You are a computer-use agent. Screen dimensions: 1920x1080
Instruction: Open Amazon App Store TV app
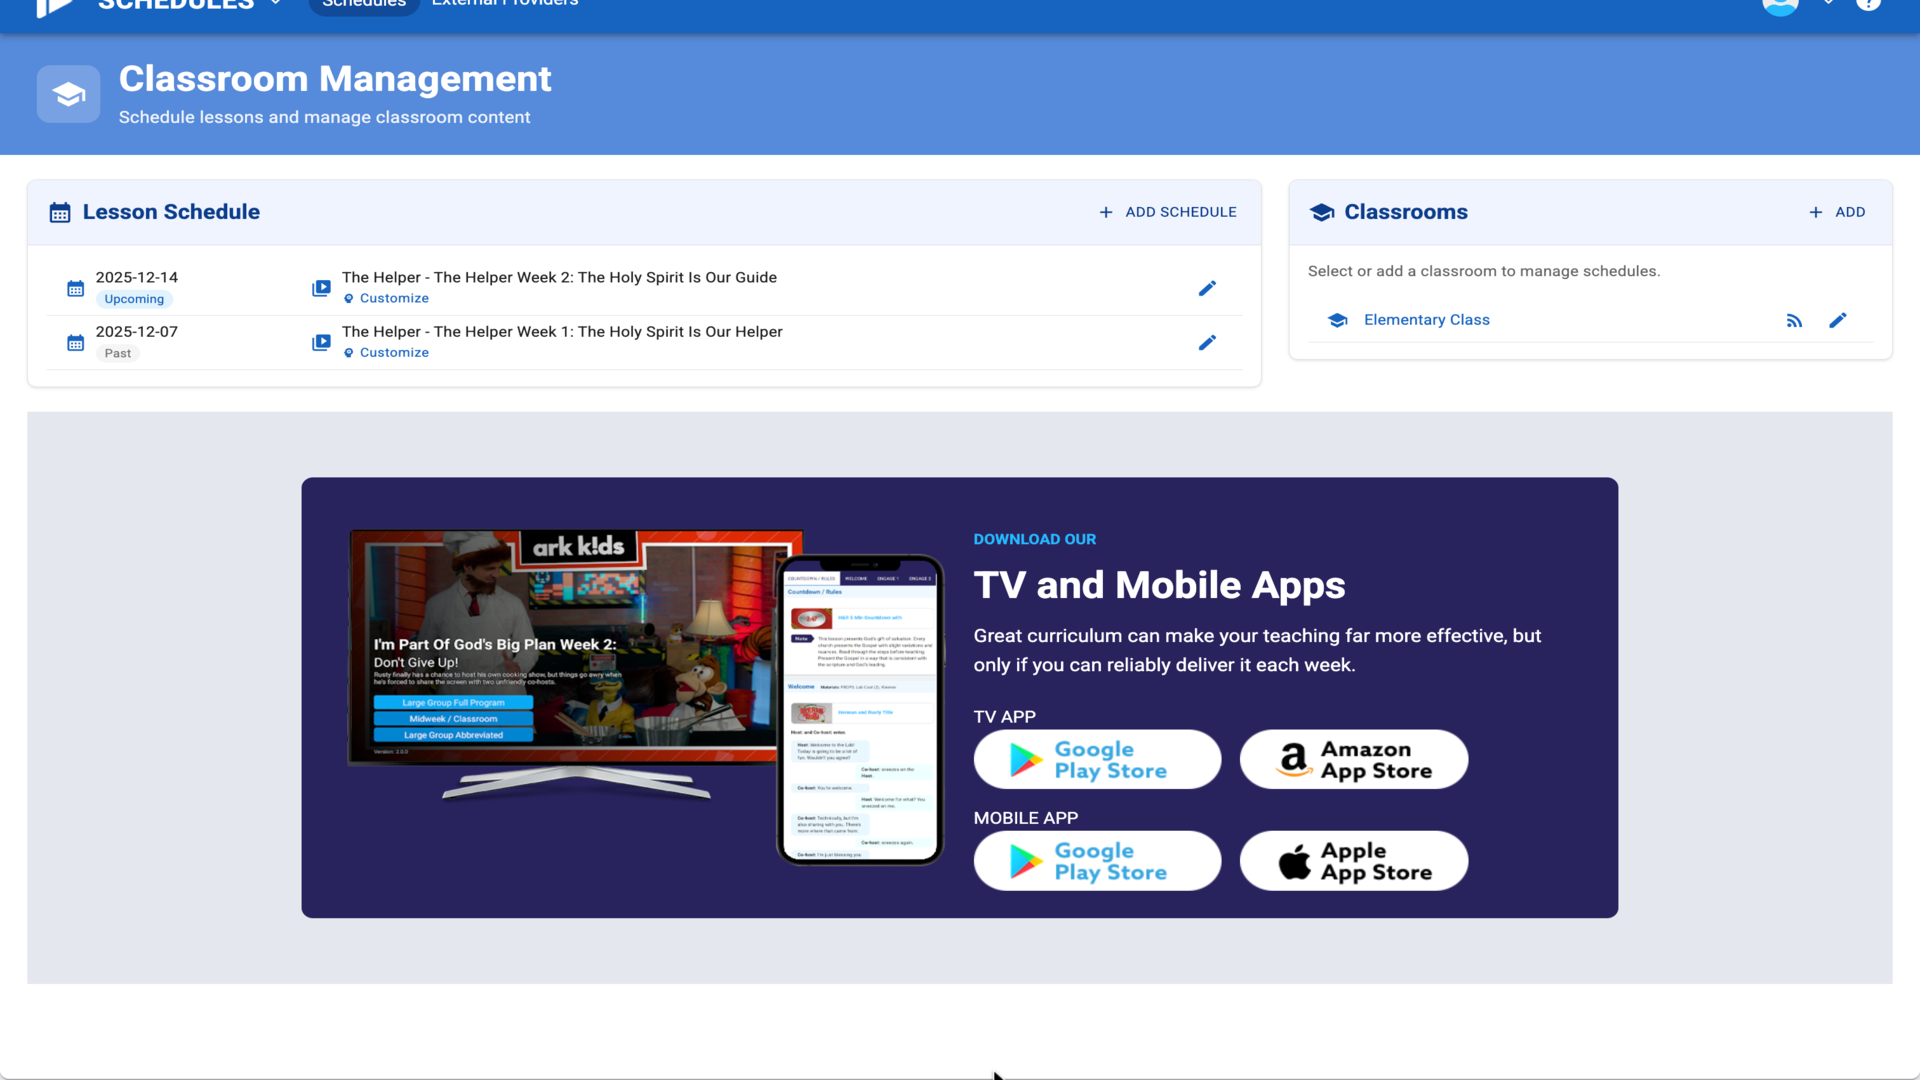1353,760
